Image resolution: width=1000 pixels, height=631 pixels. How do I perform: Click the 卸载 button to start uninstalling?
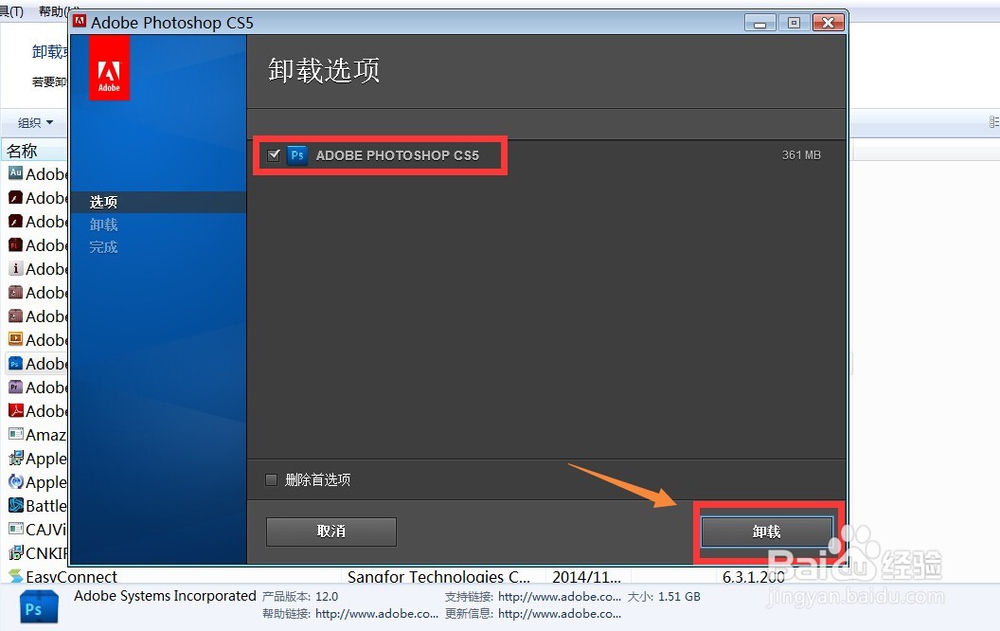point(766,531)
